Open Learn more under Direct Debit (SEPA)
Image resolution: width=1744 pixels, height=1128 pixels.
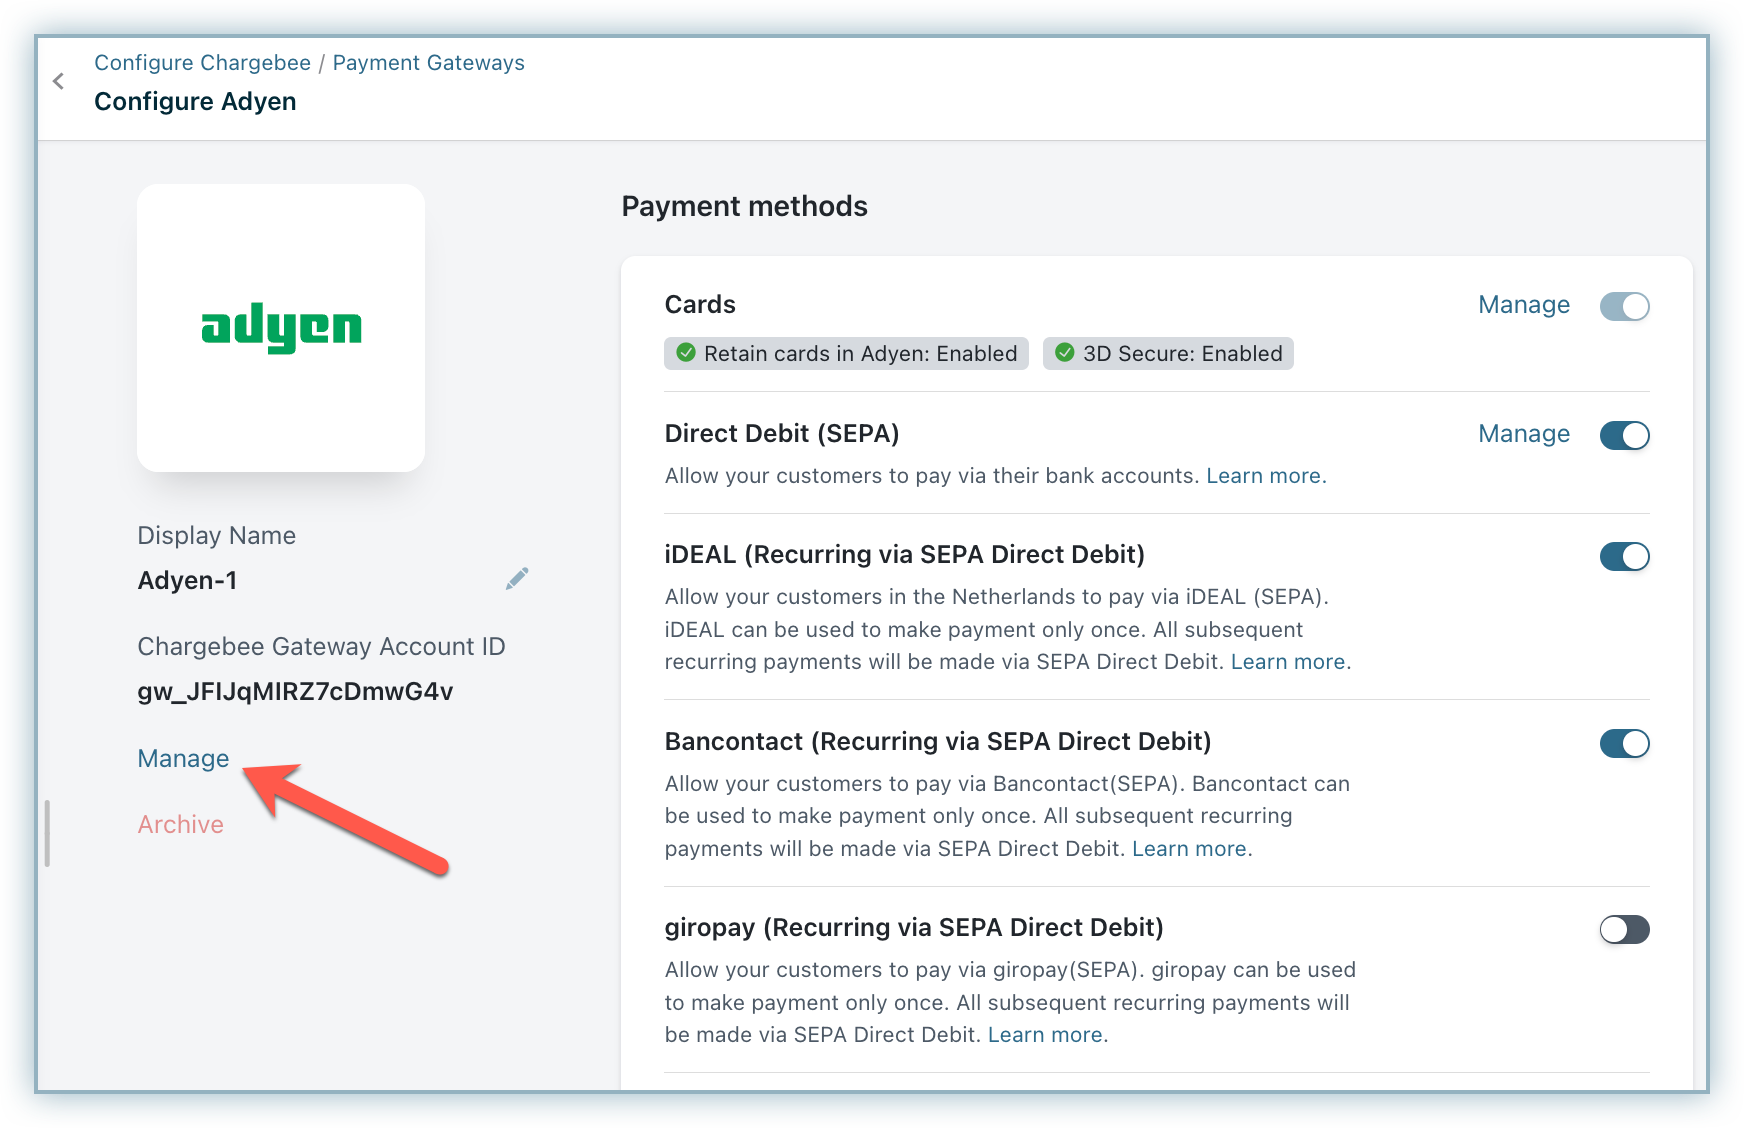[x=1264, y=476]
